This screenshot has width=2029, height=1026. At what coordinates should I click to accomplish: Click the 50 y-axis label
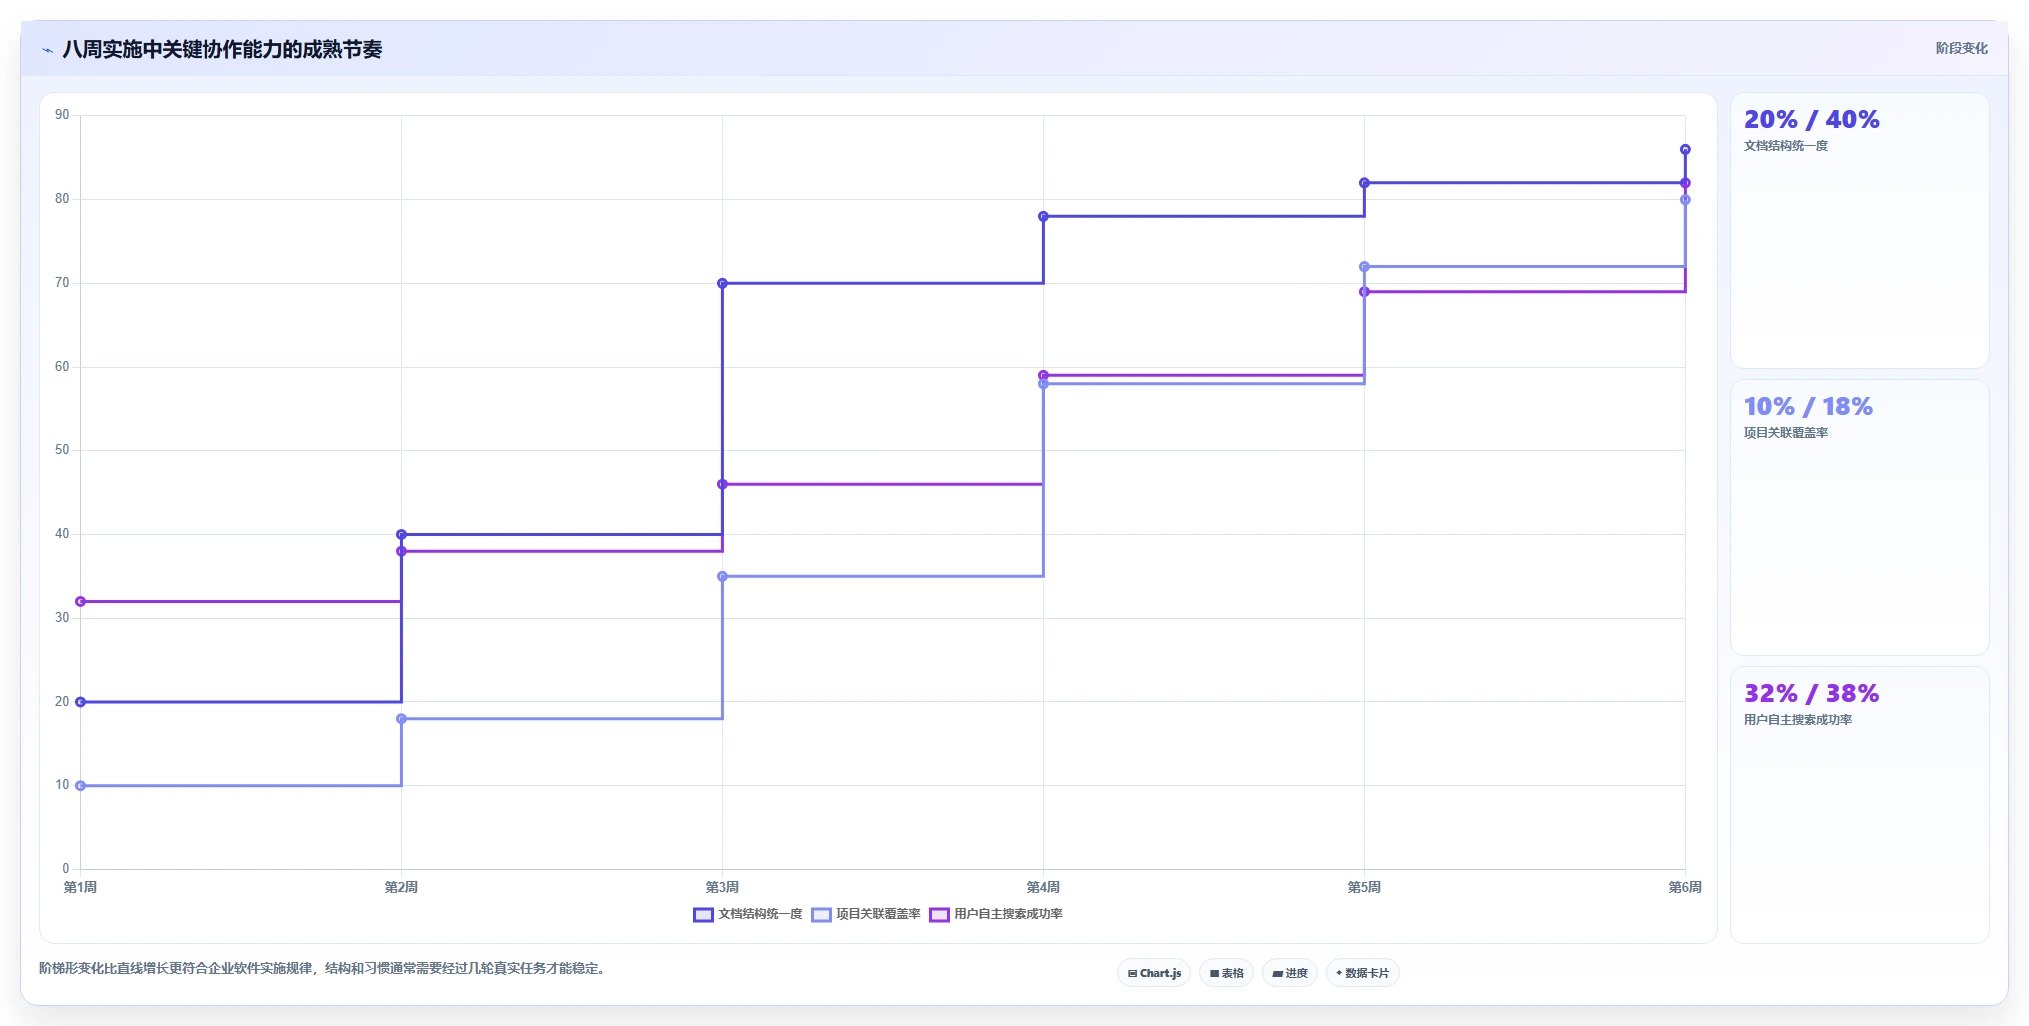click(x=62, y=450)
